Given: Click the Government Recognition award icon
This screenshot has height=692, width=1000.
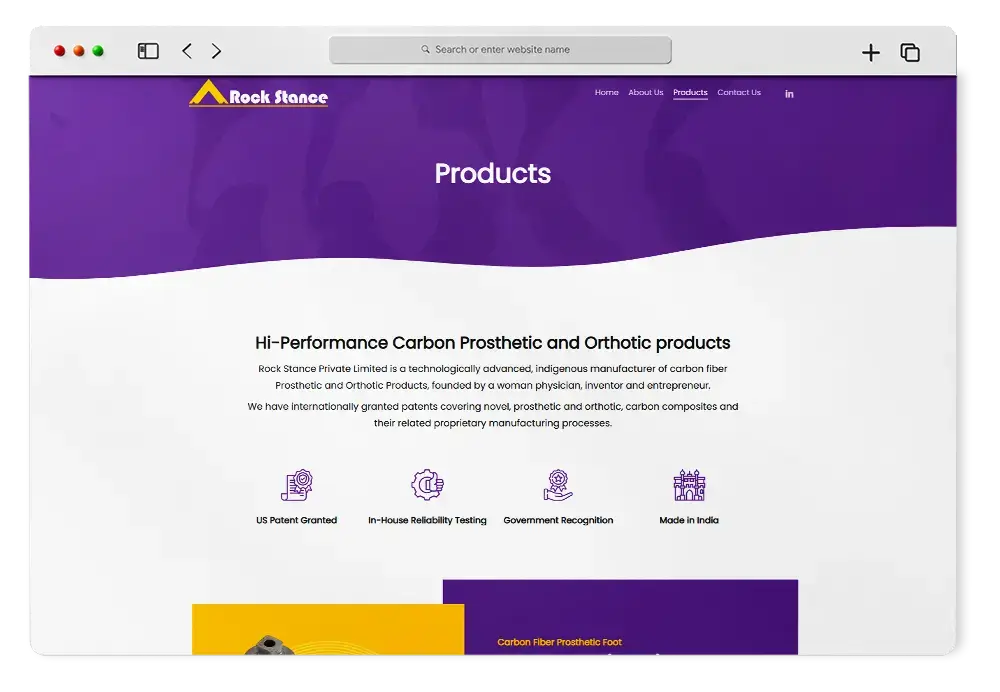Looking at the screenshot, I should [x=558, y=485].
